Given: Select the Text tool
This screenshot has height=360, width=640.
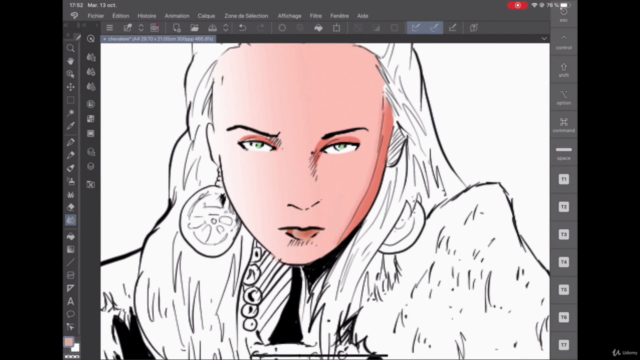Looking at the screenshot, I should click(71, 302).
